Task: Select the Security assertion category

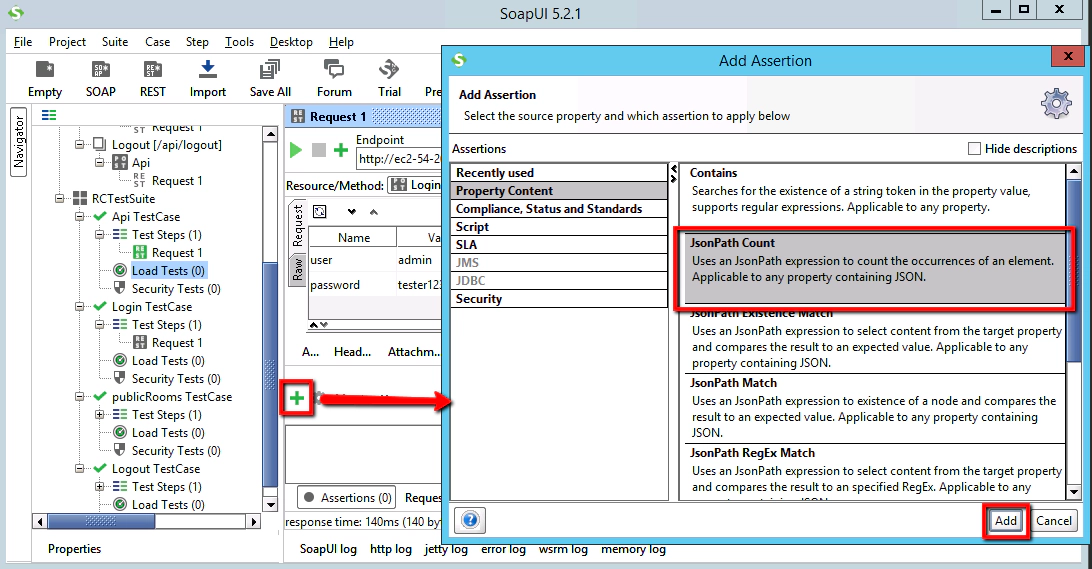Action: [559, 299]
